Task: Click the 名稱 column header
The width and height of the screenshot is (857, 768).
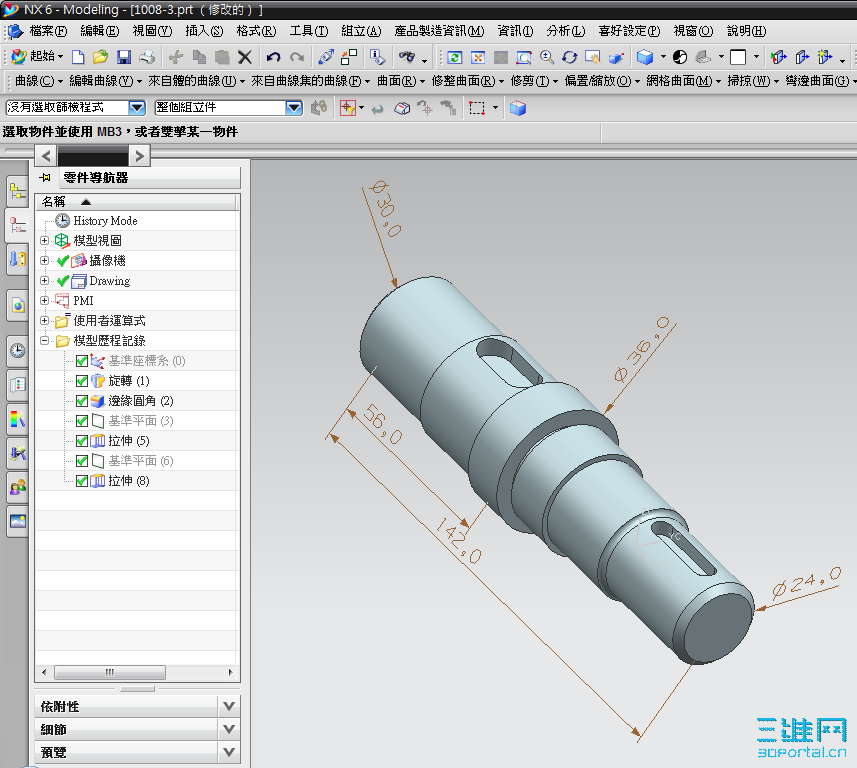Action: coord(137,202)
